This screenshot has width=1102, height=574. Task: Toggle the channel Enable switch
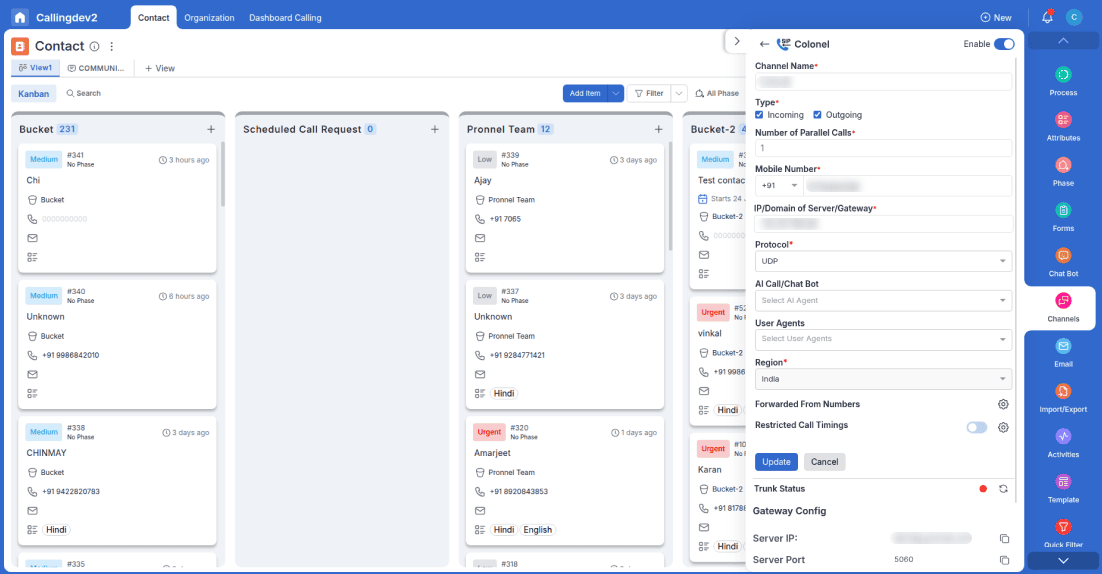pos(1003,44)
